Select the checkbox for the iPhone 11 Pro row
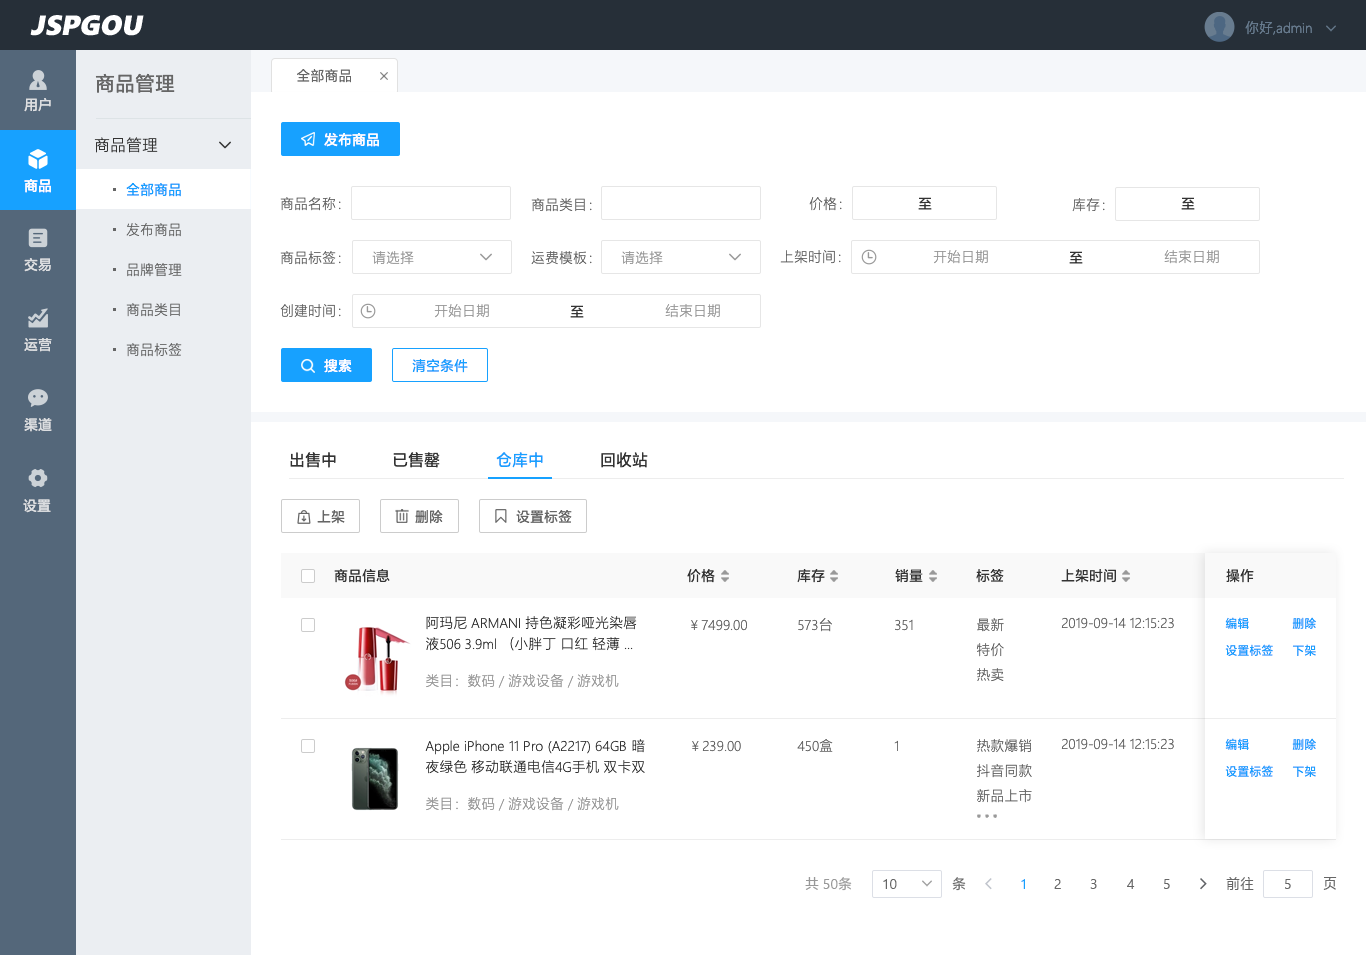The width and height of the screenshot is (1366, 955). pyautogui.click(x=308, y=745)
